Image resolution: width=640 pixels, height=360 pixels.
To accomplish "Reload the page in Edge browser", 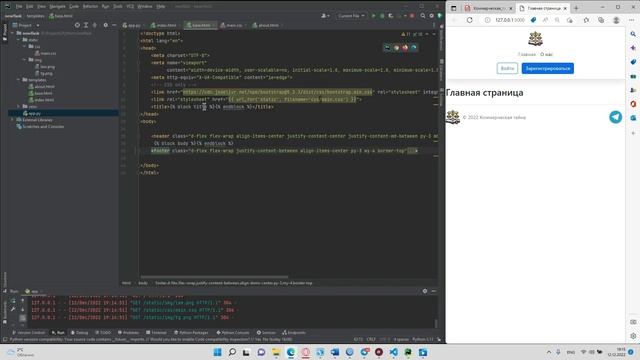I will 469,20.
